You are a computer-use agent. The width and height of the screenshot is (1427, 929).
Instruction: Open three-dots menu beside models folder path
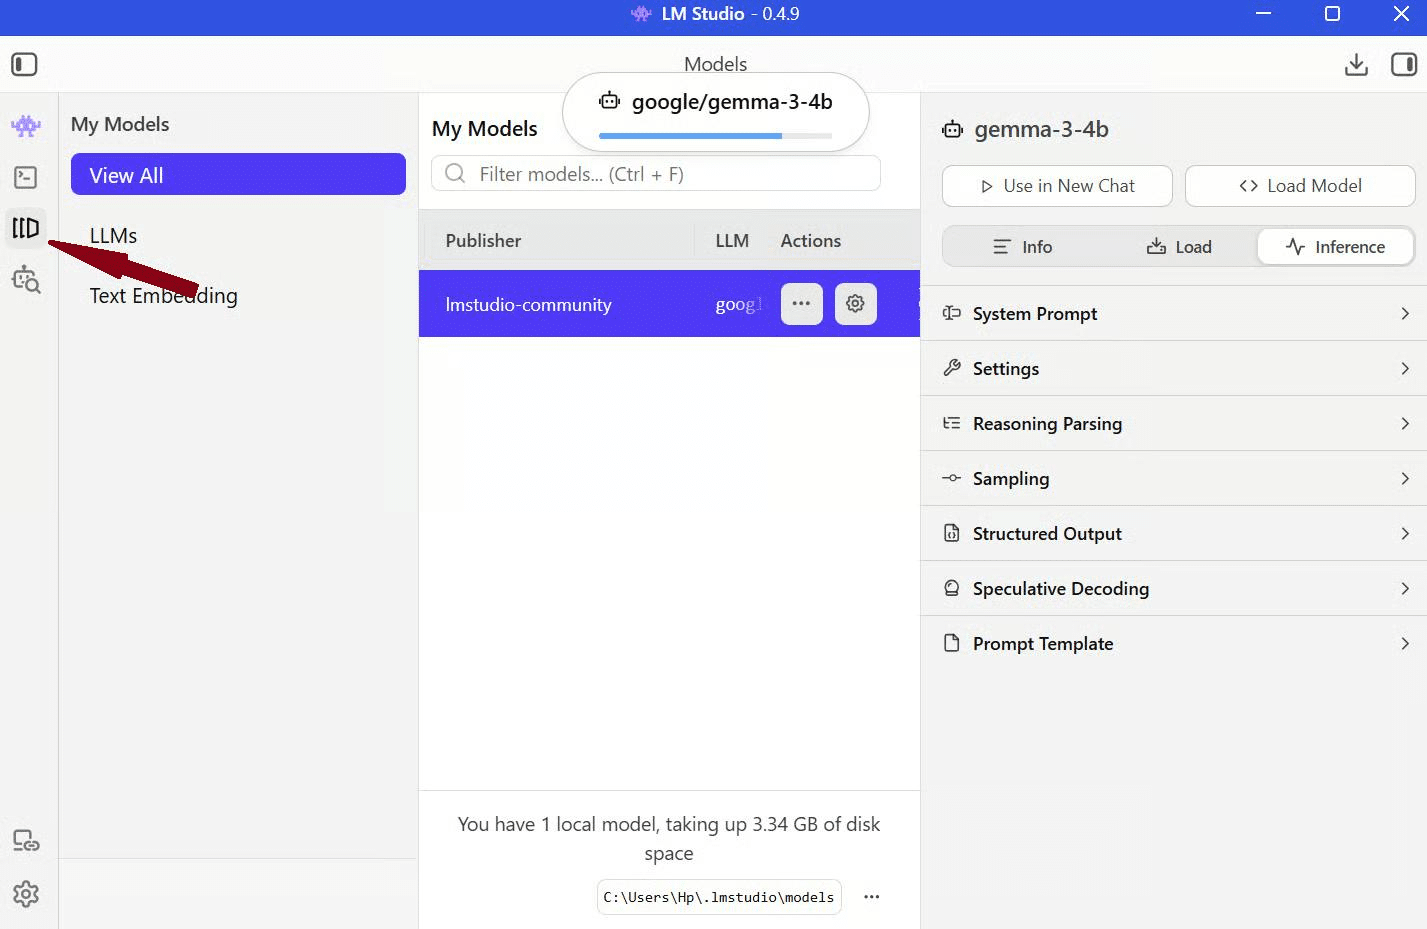coord(872,897)
